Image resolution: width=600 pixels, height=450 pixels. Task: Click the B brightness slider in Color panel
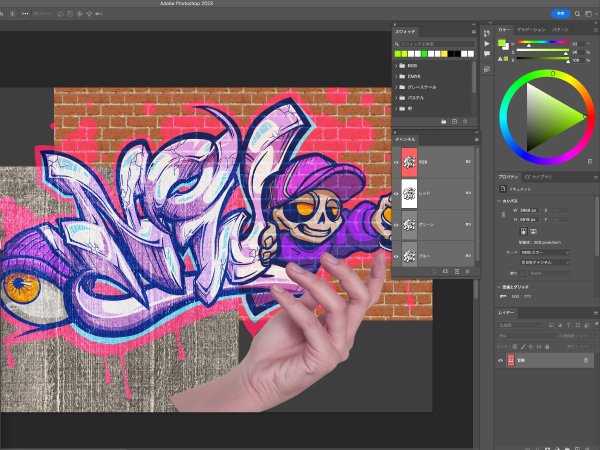click(x=543, y=59)
